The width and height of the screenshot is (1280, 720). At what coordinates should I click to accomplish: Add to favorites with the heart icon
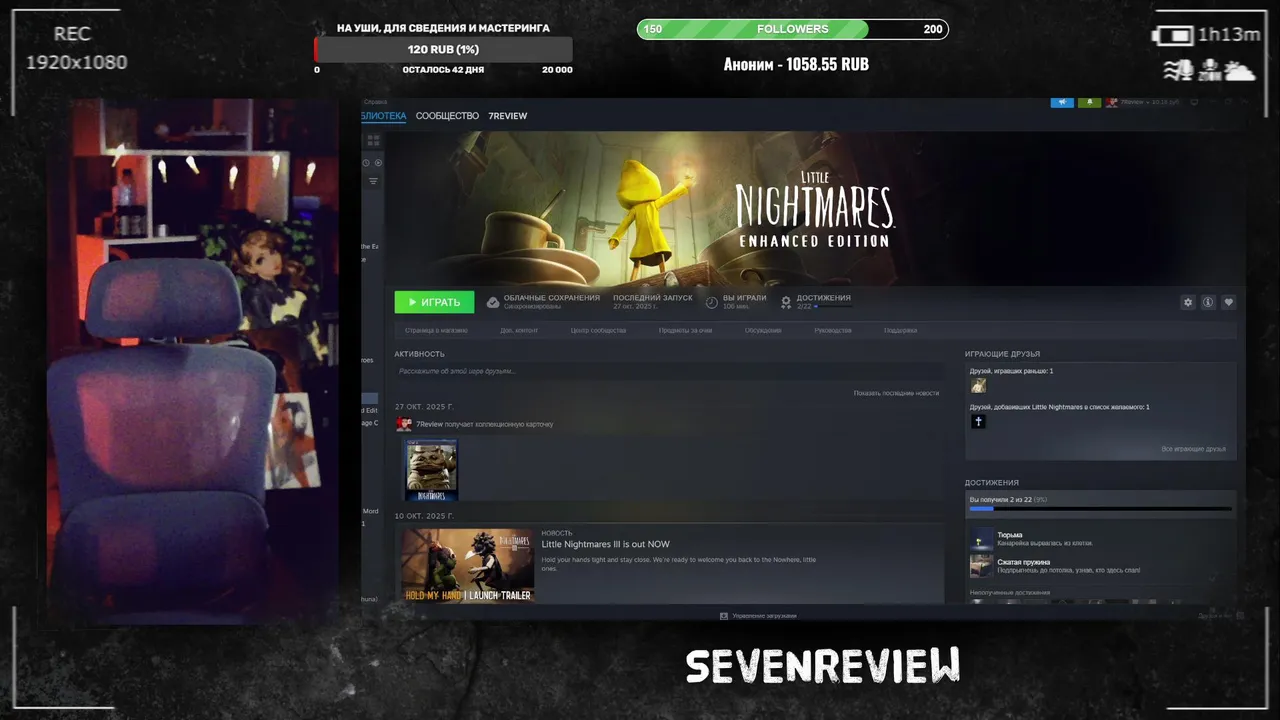[x=1229, y=302]
